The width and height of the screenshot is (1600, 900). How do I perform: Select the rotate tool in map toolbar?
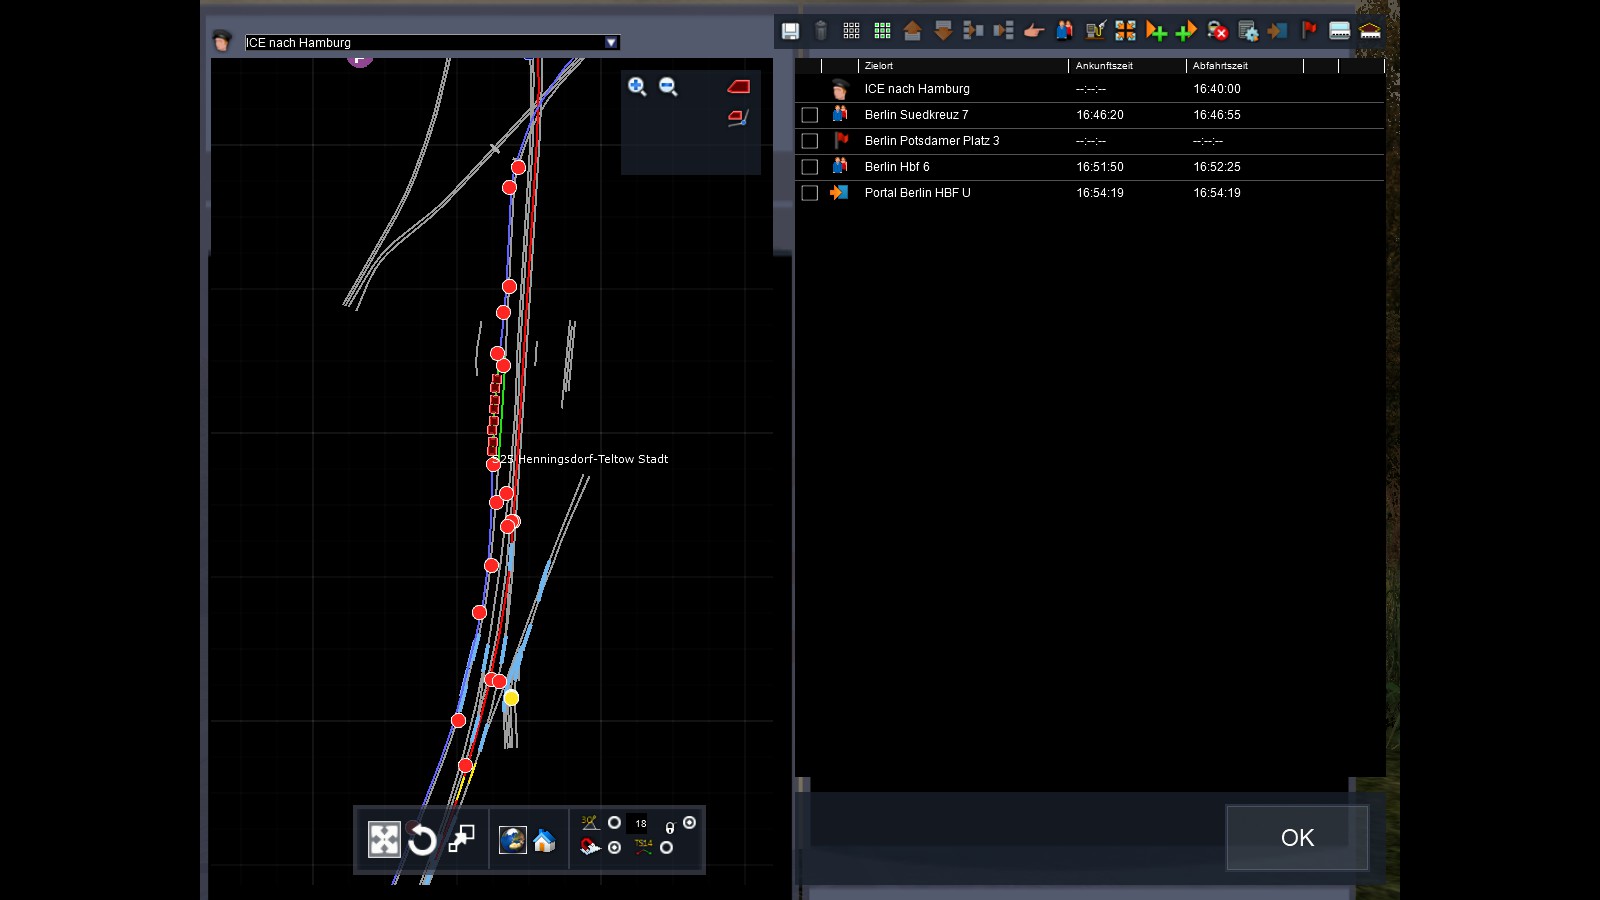pyautogui.click(x=422, y=840)
